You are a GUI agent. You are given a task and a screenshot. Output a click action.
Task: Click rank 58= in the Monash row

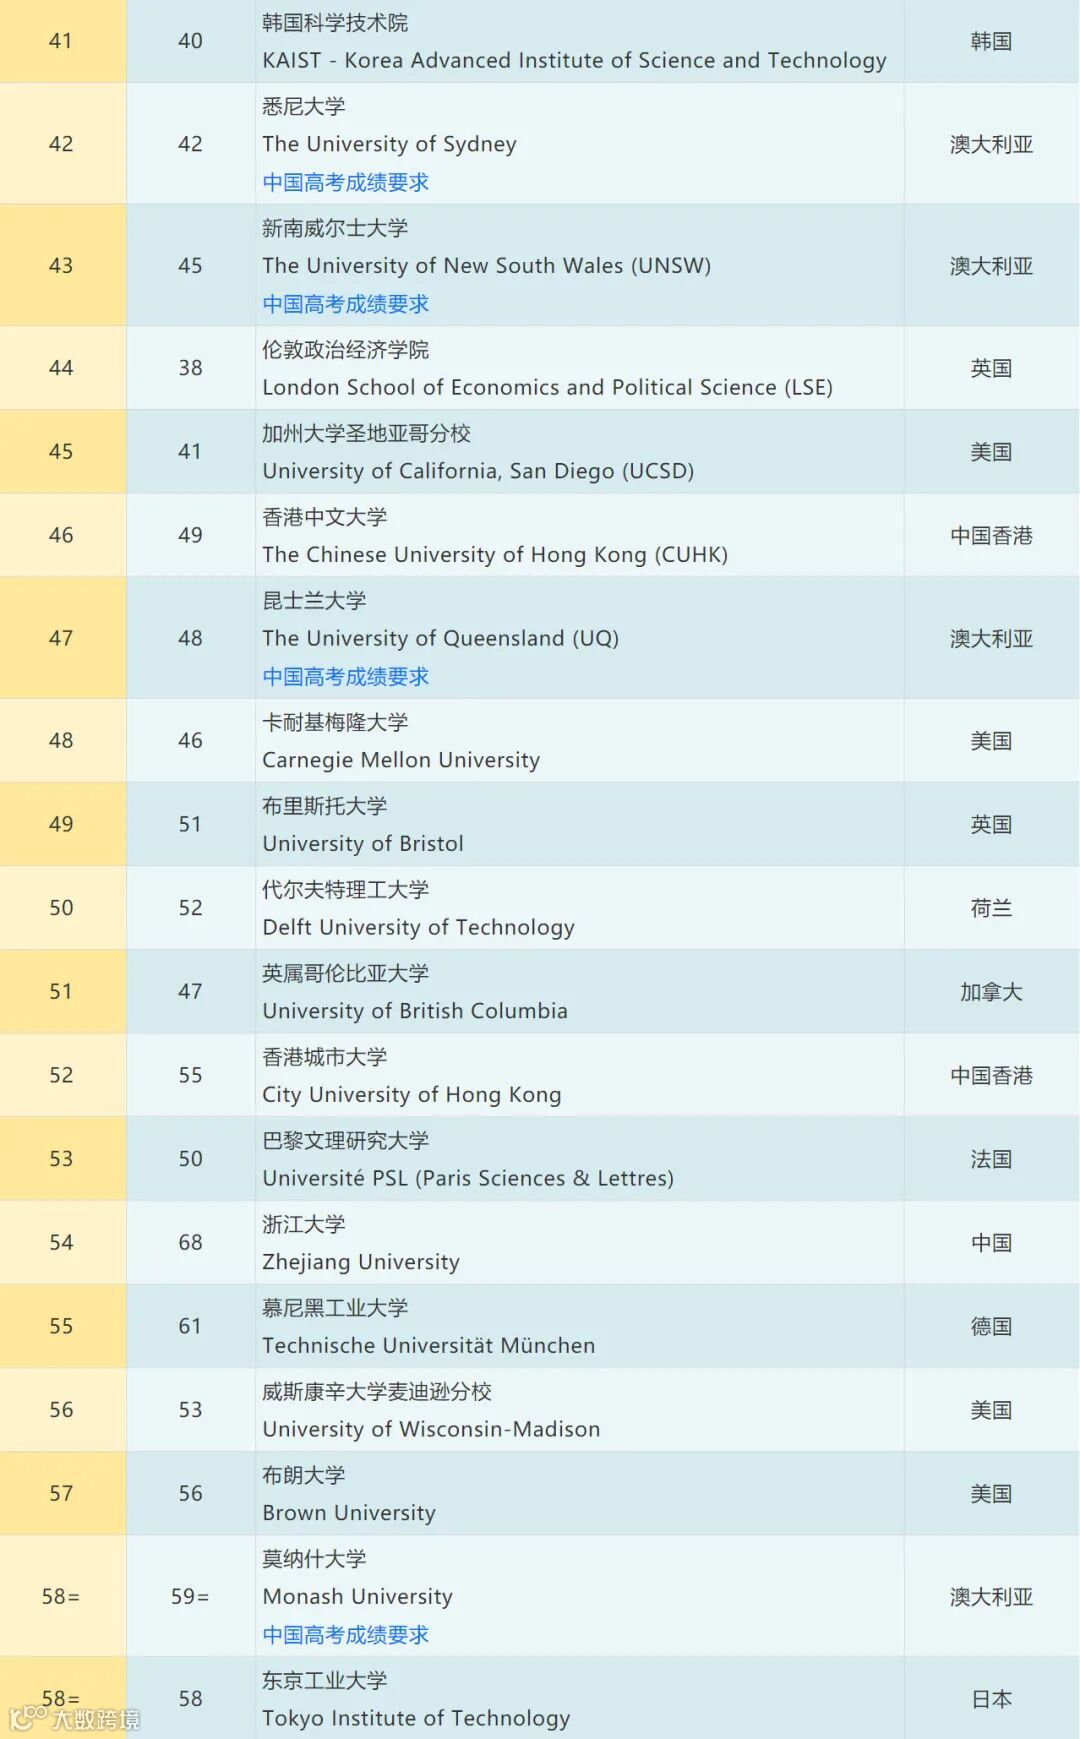61,1597
